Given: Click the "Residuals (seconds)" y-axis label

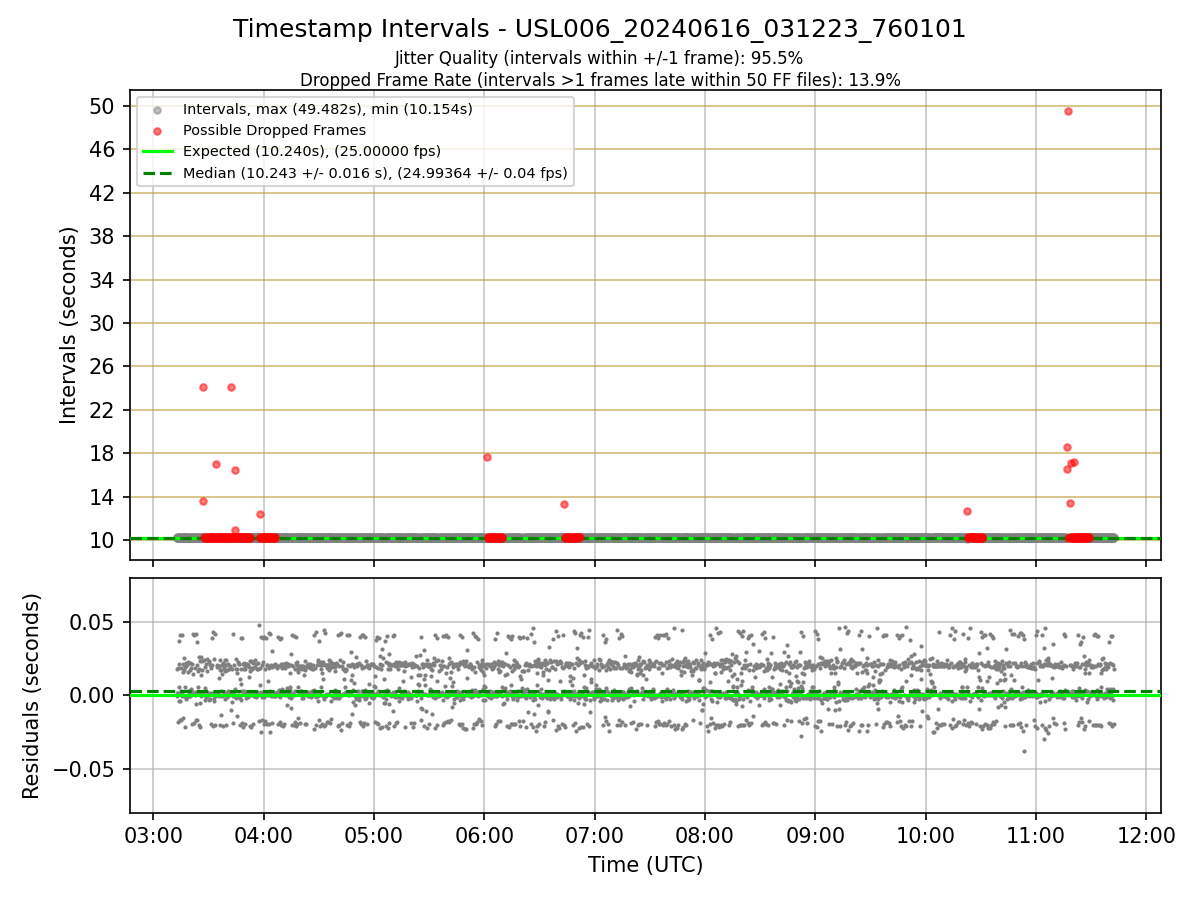Looking at the screenshot, I should (x=32, y=696).
